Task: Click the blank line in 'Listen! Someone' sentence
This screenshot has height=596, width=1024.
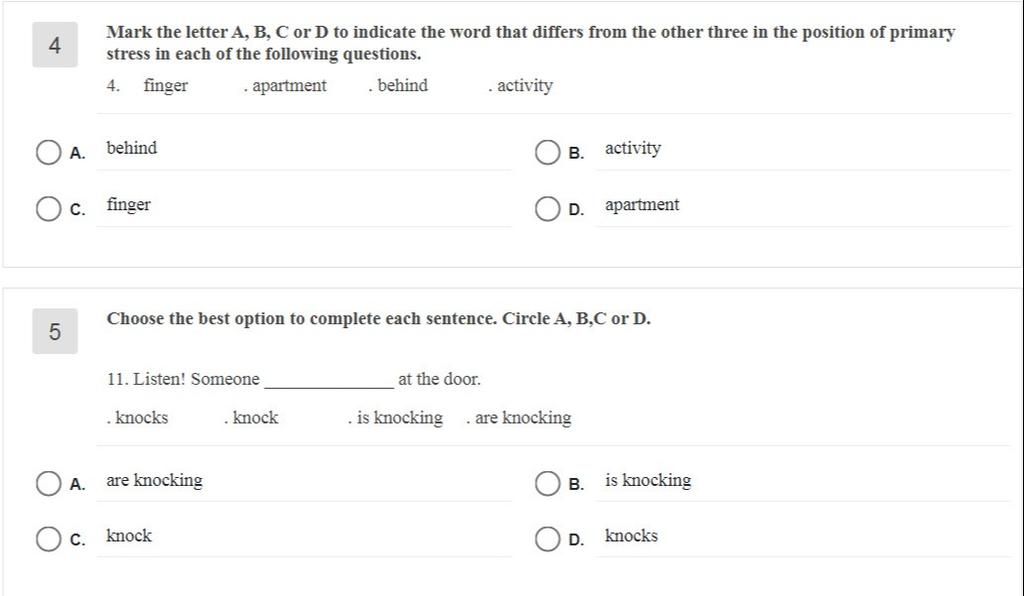Action: (329, 383)
